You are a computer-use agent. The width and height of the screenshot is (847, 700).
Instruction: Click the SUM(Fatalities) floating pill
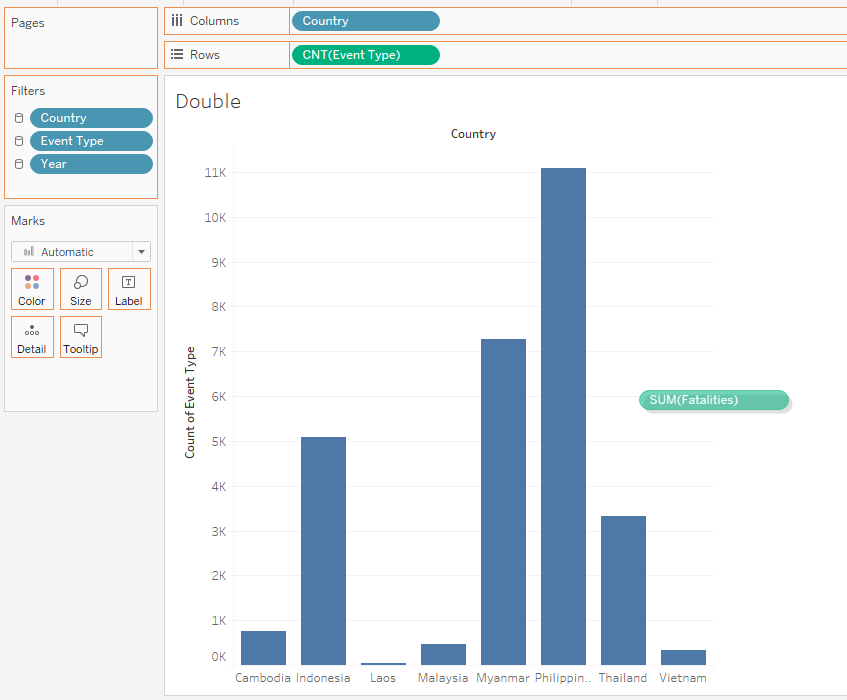713,400
